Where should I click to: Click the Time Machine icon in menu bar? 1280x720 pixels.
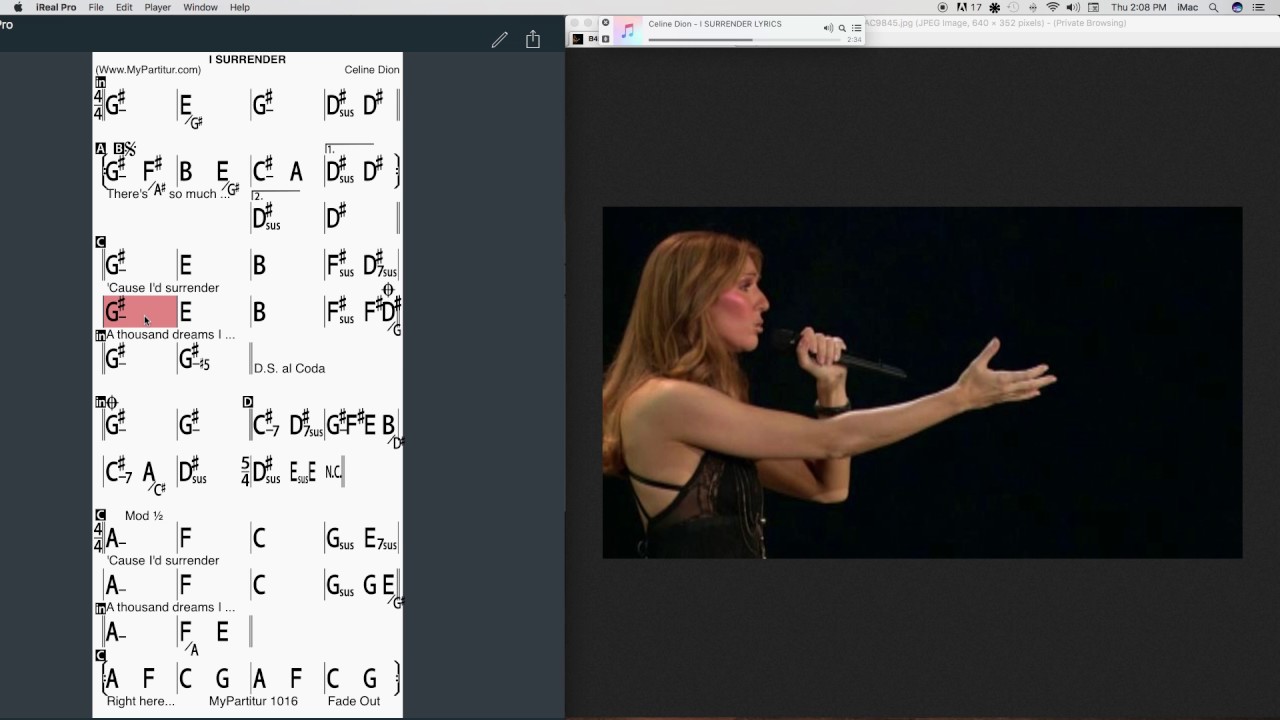[1014, 7]
